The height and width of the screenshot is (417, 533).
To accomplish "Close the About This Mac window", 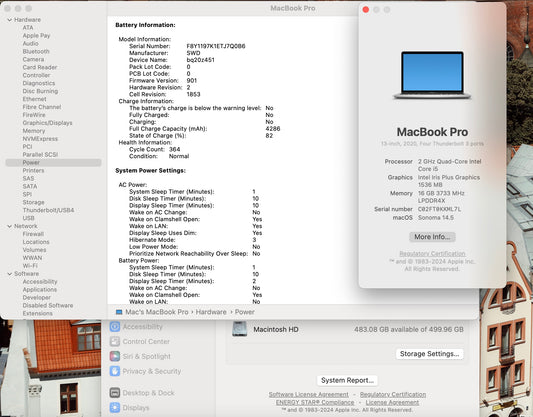I will pyautogui.click(x=366, y=10).
